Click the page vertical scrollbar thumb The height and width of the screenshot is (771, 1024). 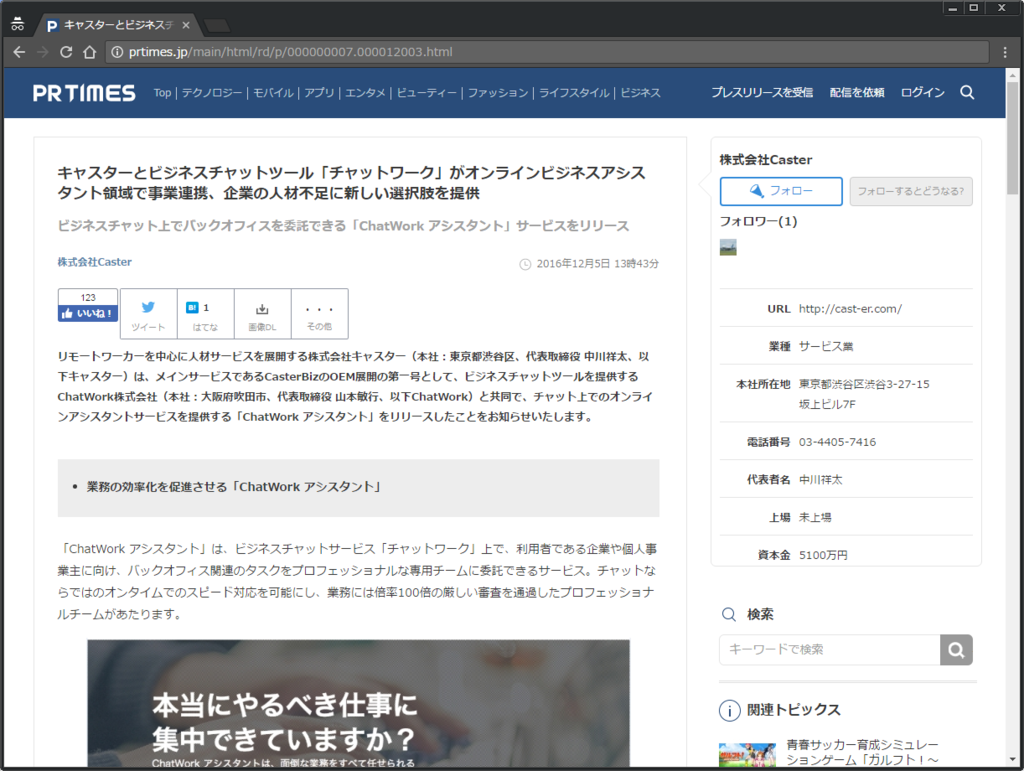(x=1013, y=138)
